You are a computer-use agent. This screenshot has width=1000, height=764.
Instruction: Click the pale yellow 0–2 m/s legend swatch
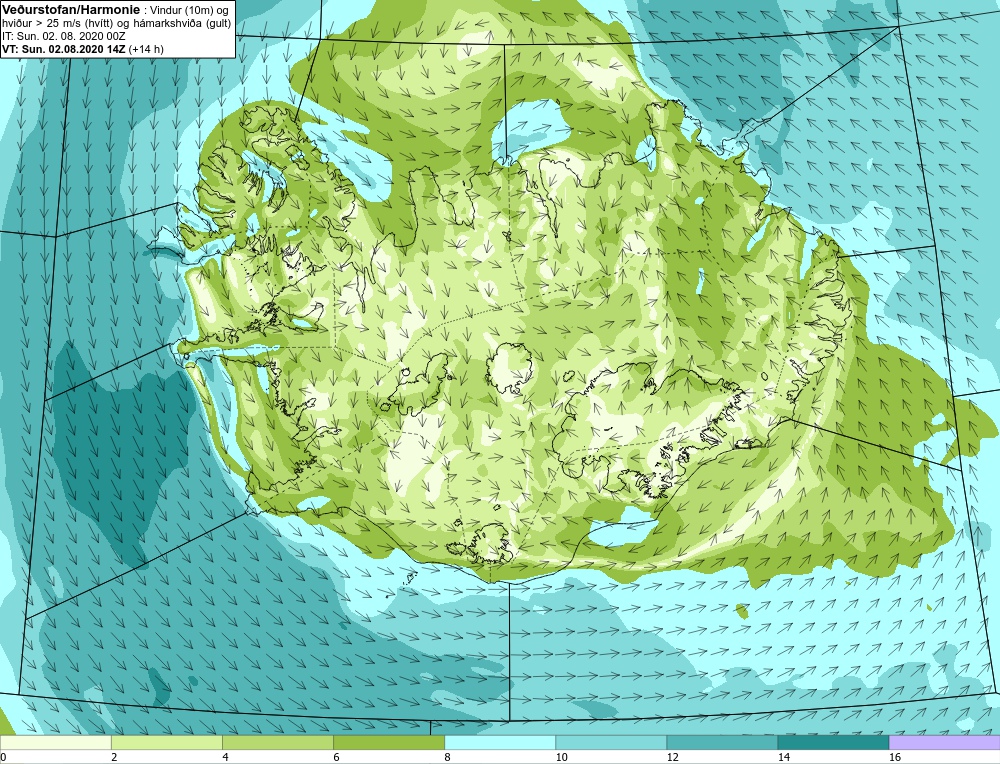(55, 743)
